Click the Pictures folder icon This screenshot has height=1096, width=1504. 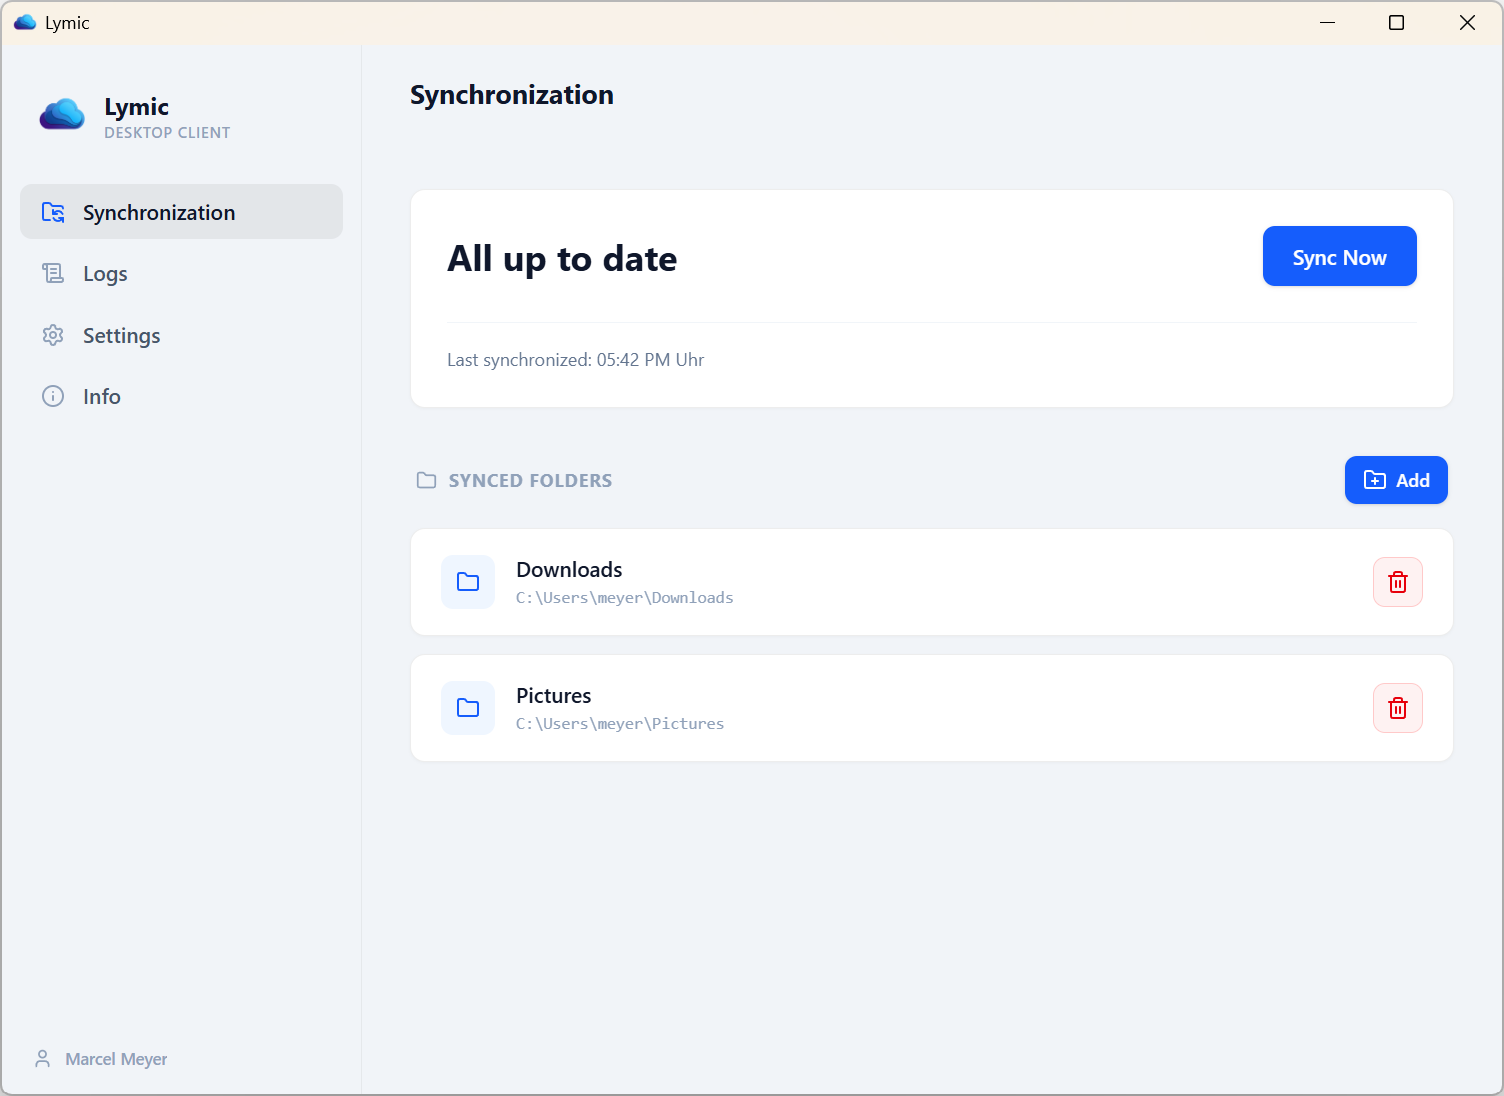pos(468,708)
